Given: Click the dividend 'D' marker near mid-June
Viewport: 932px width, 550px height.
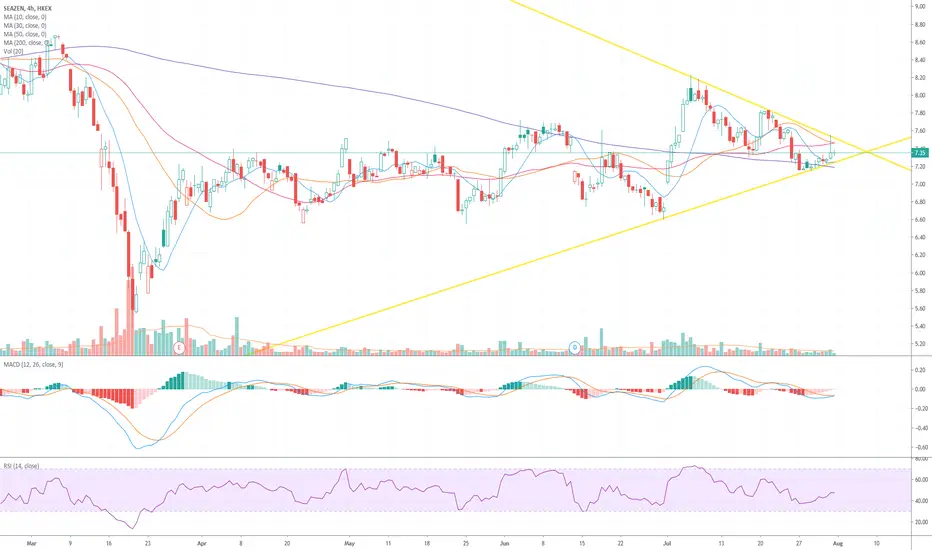Looking at the screenshot, I should [x=575, y=347].
